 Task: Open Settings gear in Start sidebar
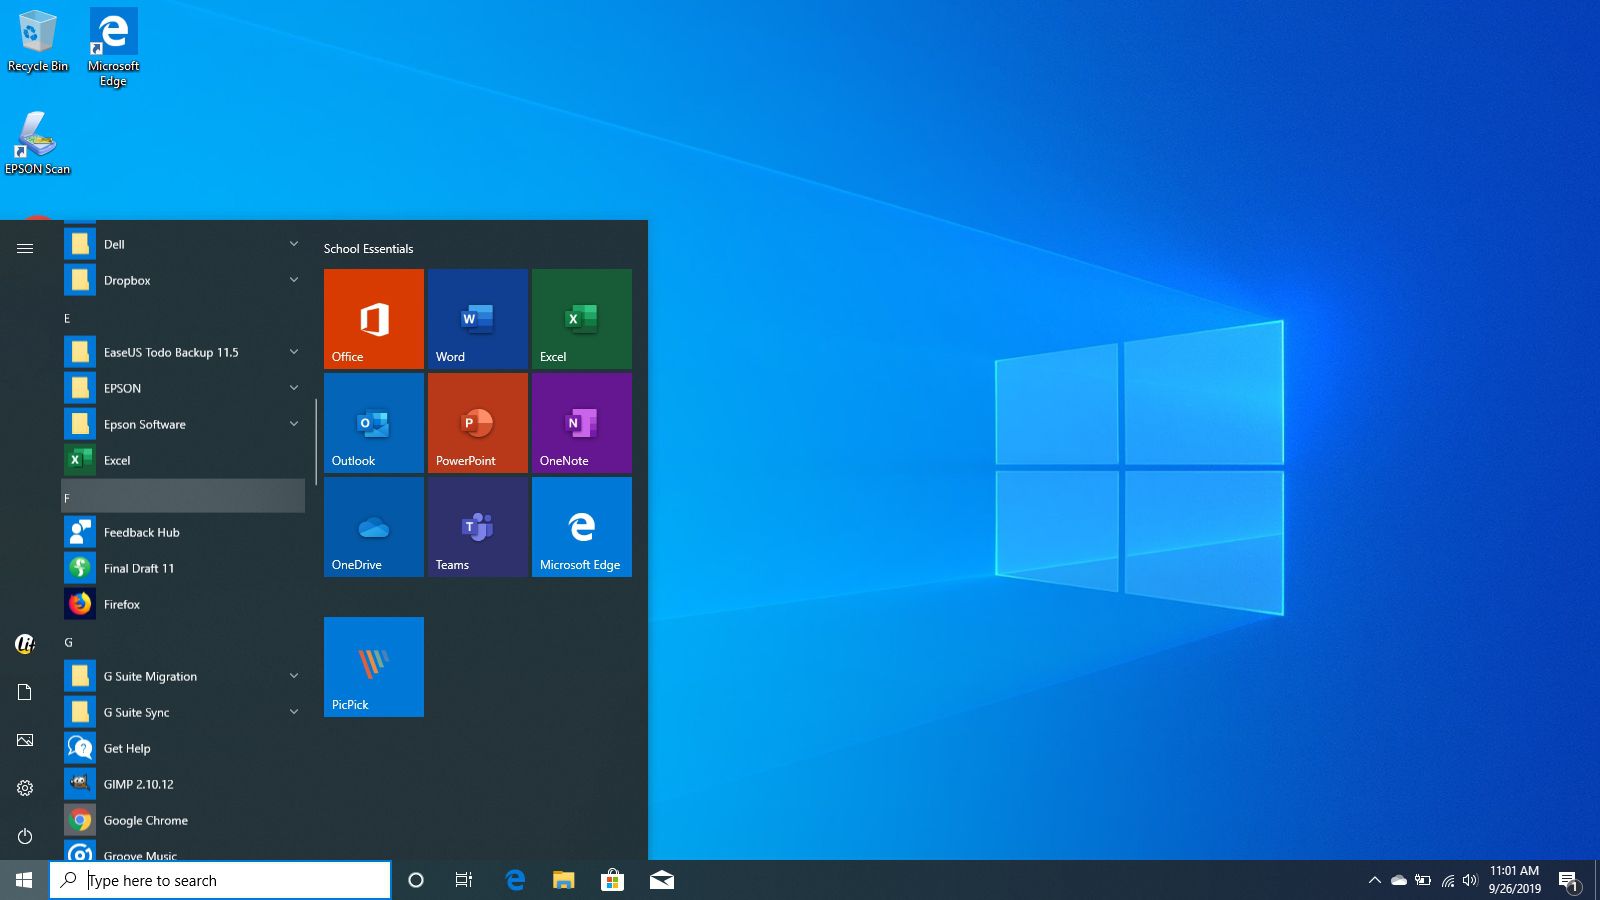pos(25,788)
